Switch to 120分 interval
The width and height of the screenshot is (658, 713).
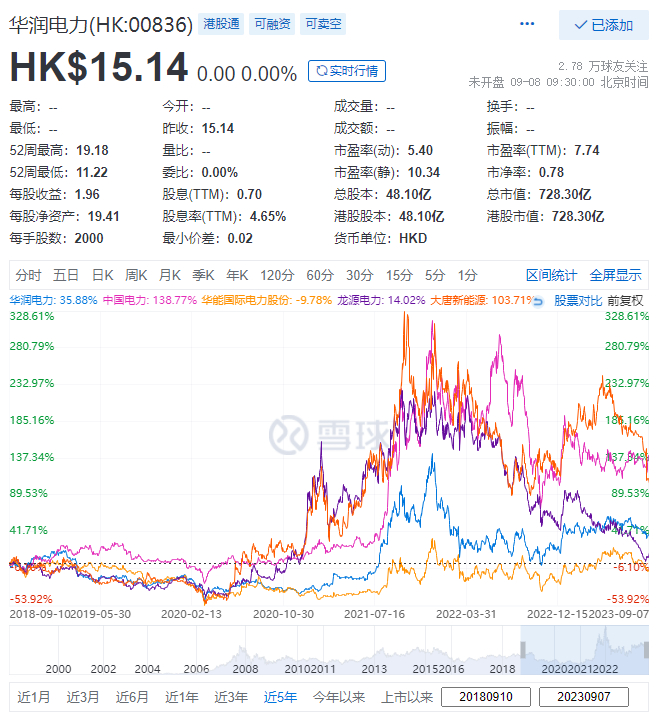277,275
